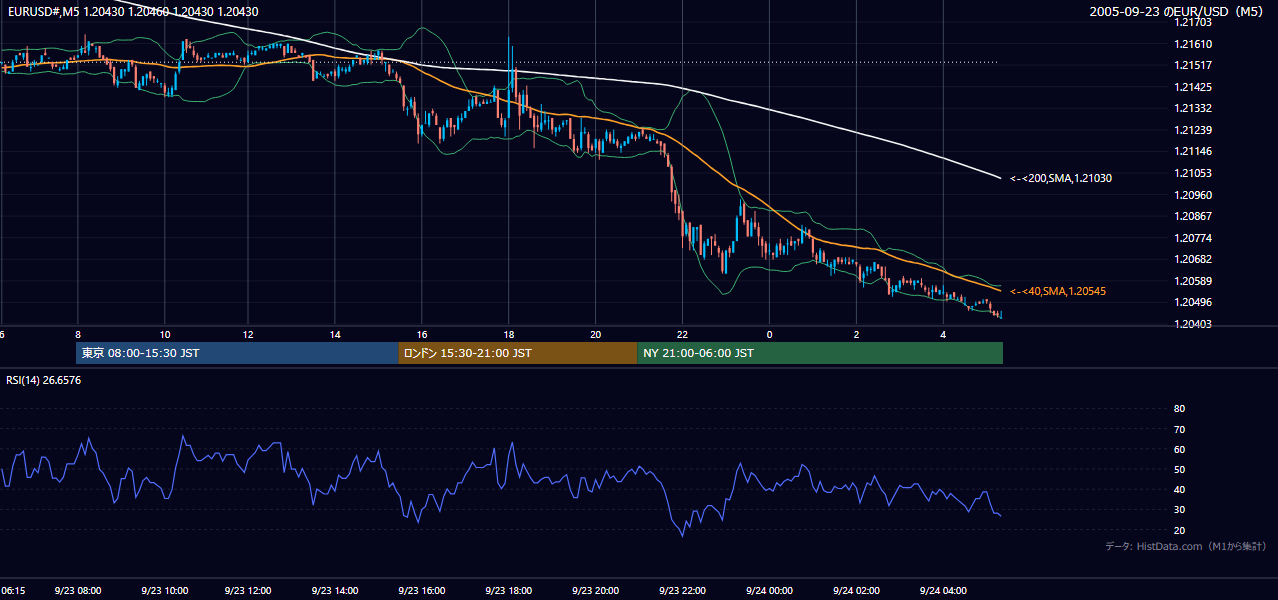The width and height of the screenshot is (1278, 600).
Task: Click the 9/23 08:00 bottom time label
Action: tap(78, 591)
